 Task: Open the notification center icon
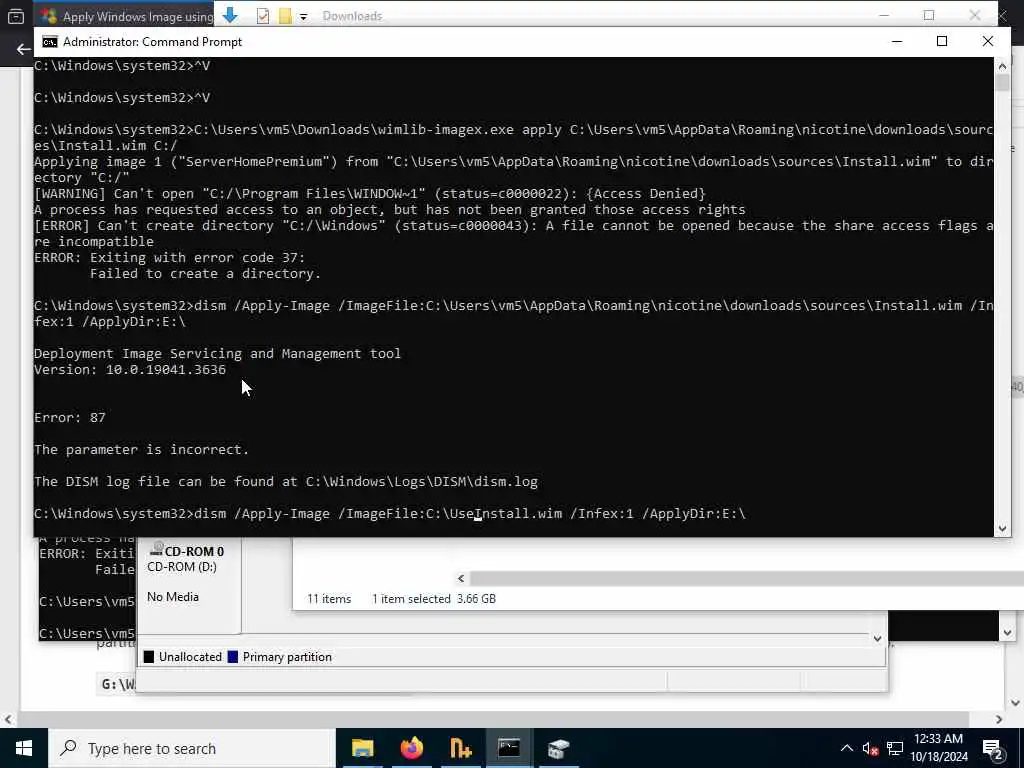pyautogui.click(x=993, y=748)
